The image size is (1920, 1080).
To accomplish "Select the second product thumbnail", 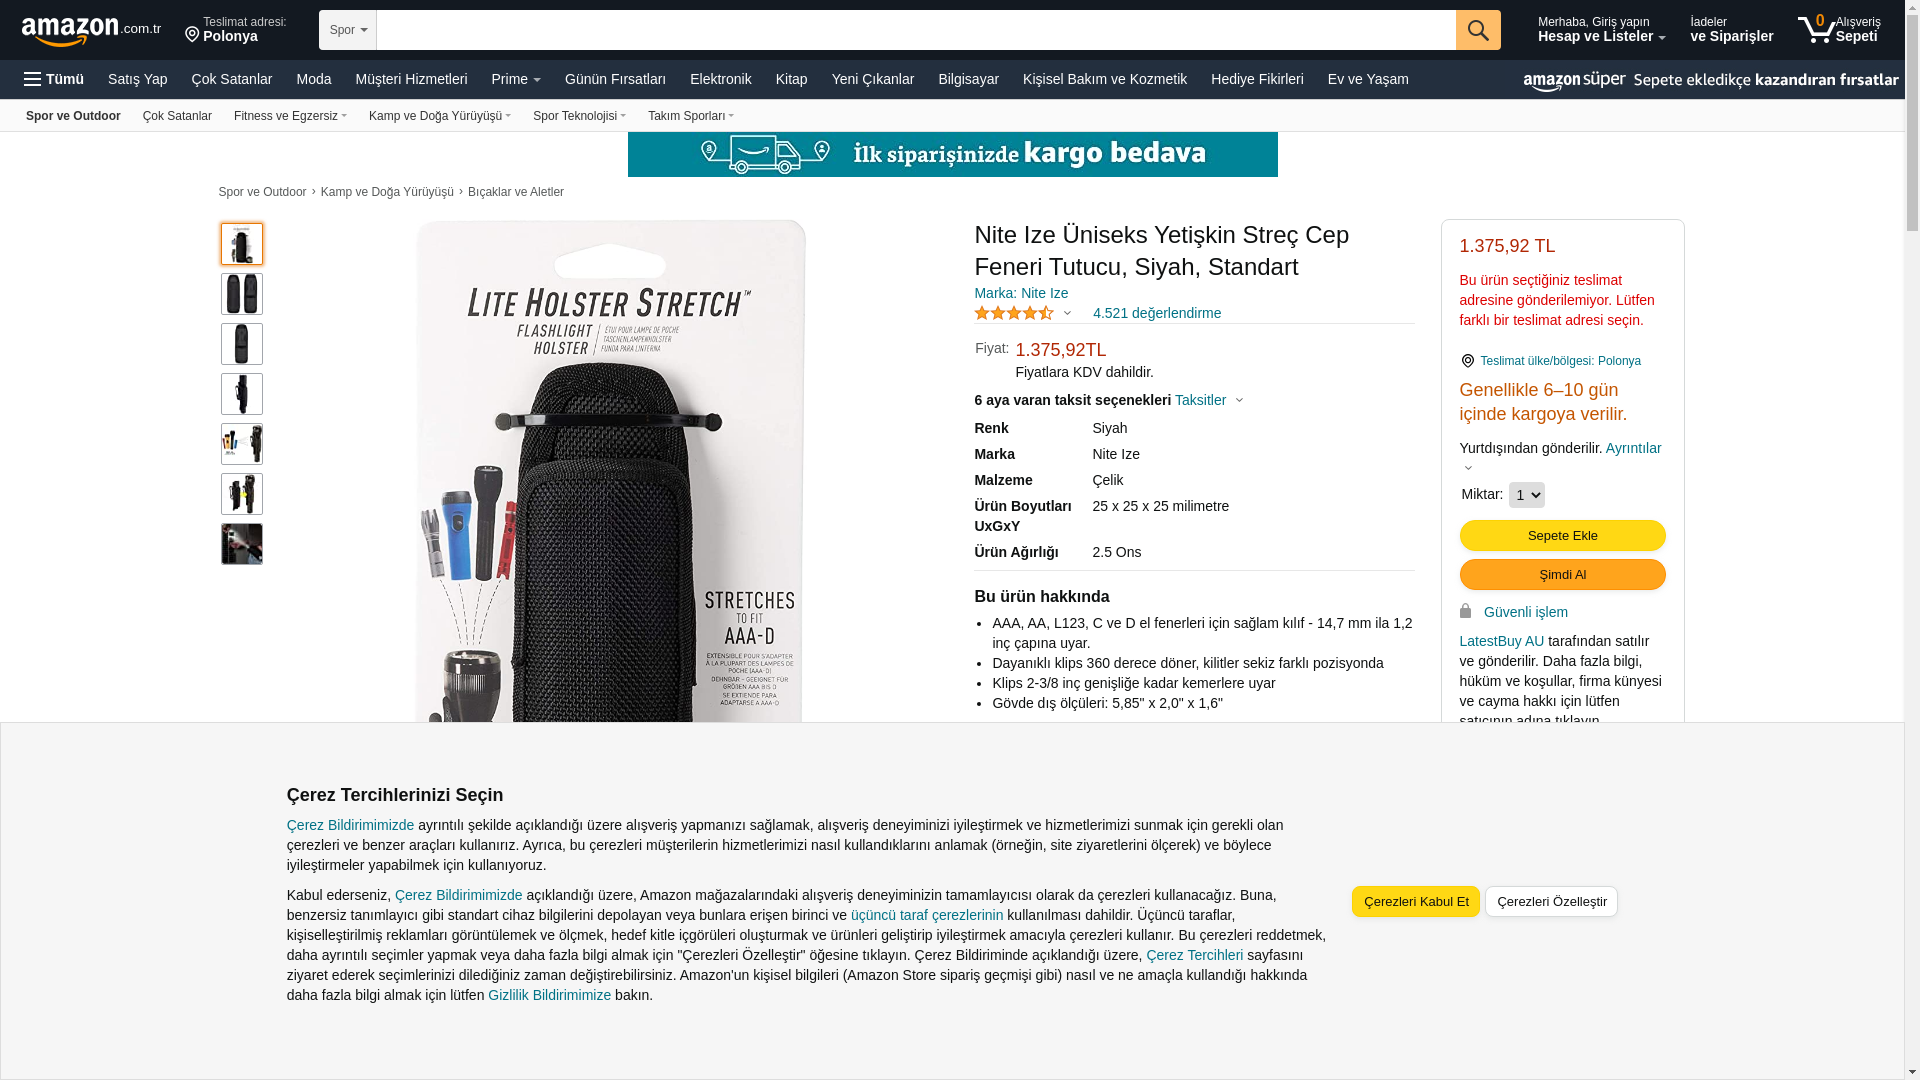I will tap(242, 294).
